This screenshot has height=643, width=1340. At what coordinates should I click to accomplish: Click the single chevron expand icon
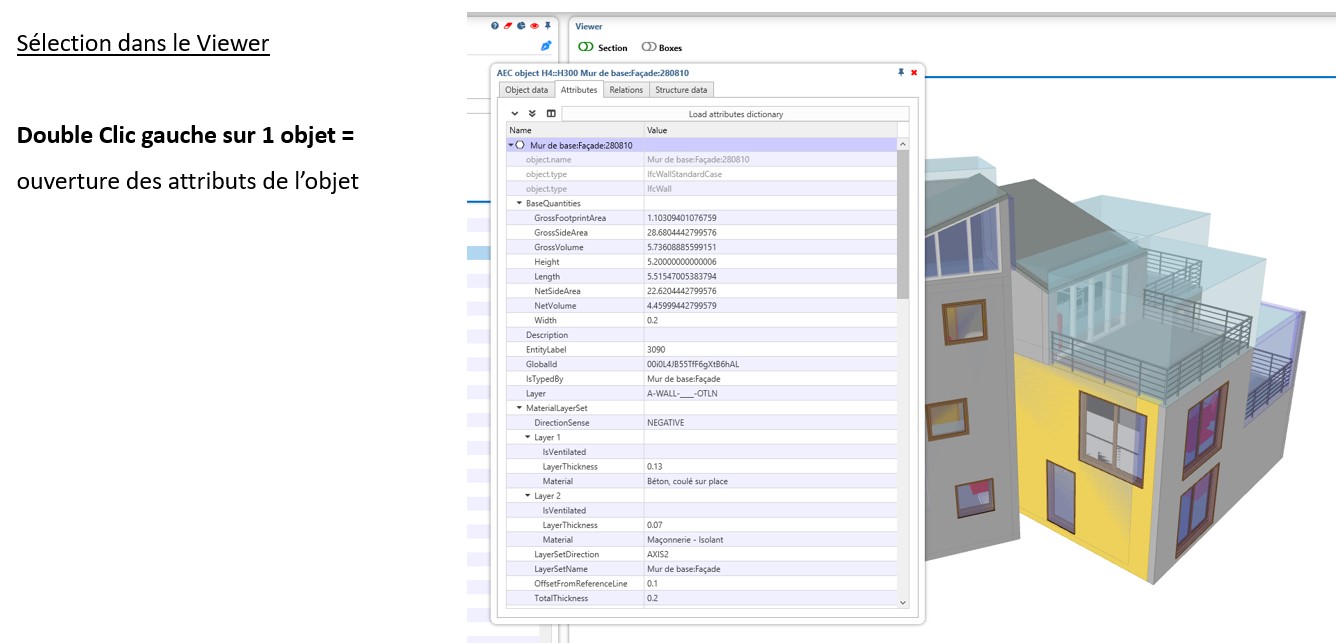[515, 114]
